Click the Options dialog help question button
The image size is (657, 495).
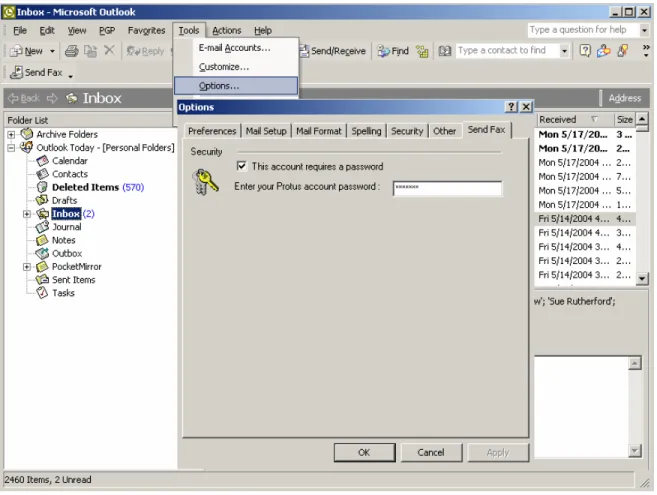click(511, 107)
